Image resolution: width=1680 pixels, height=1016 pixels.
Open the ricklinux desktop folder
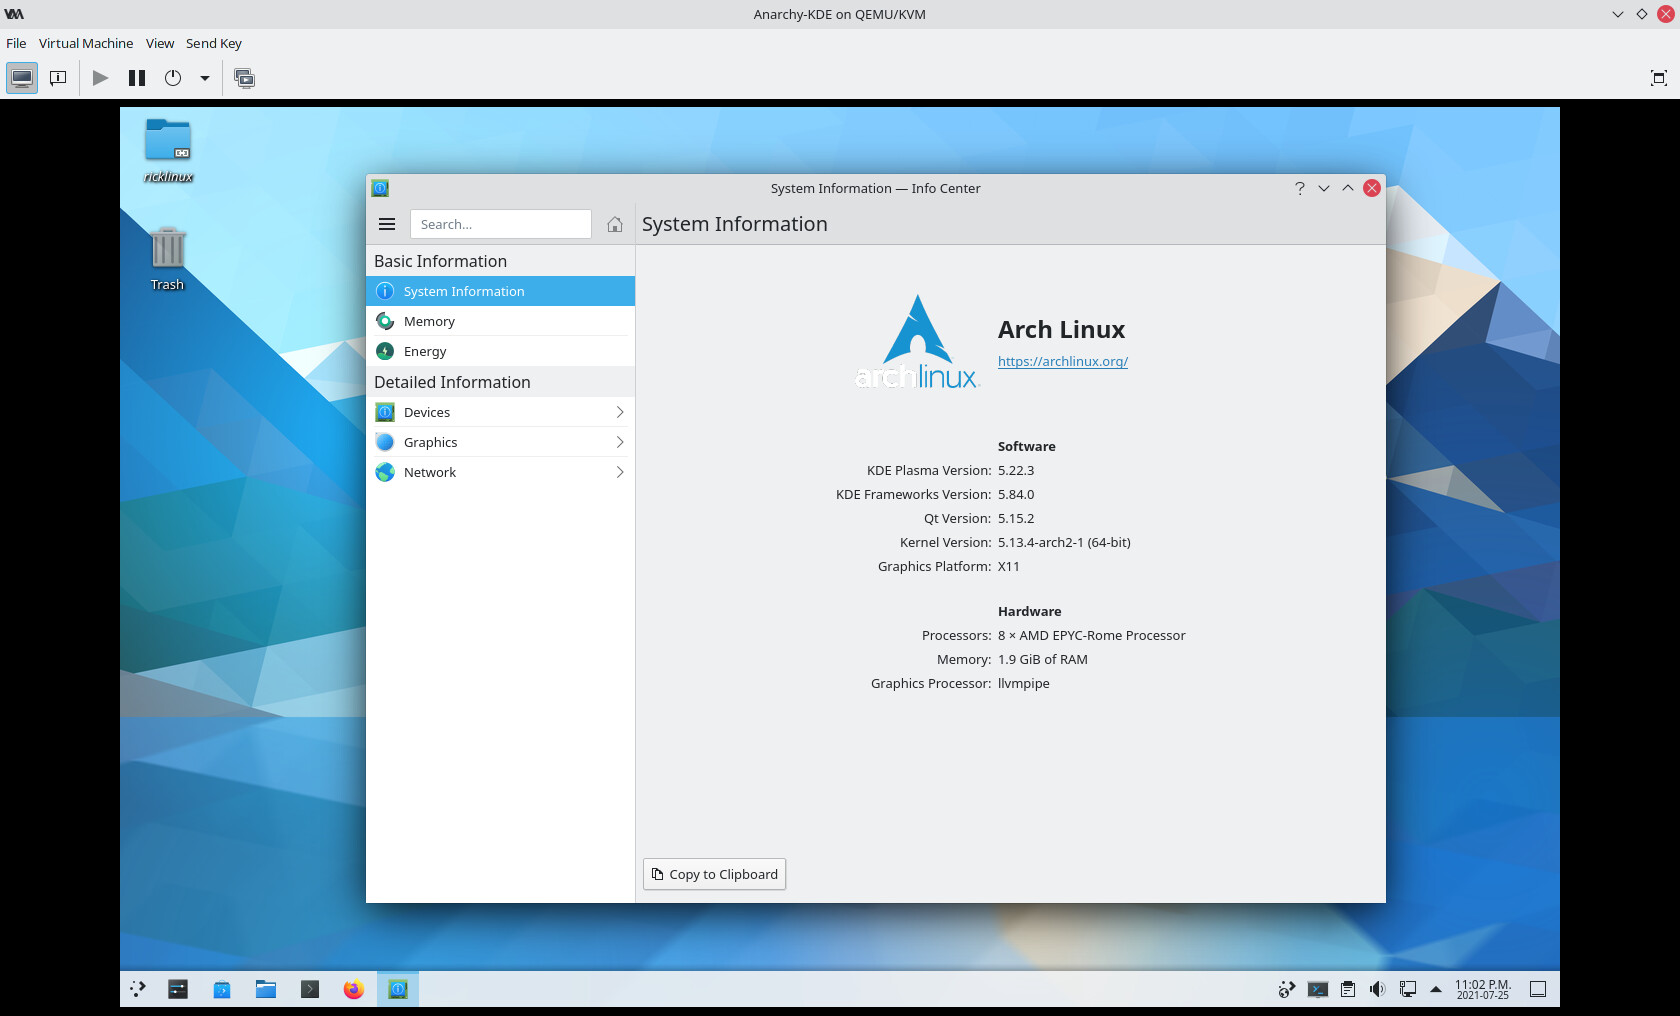168,150
